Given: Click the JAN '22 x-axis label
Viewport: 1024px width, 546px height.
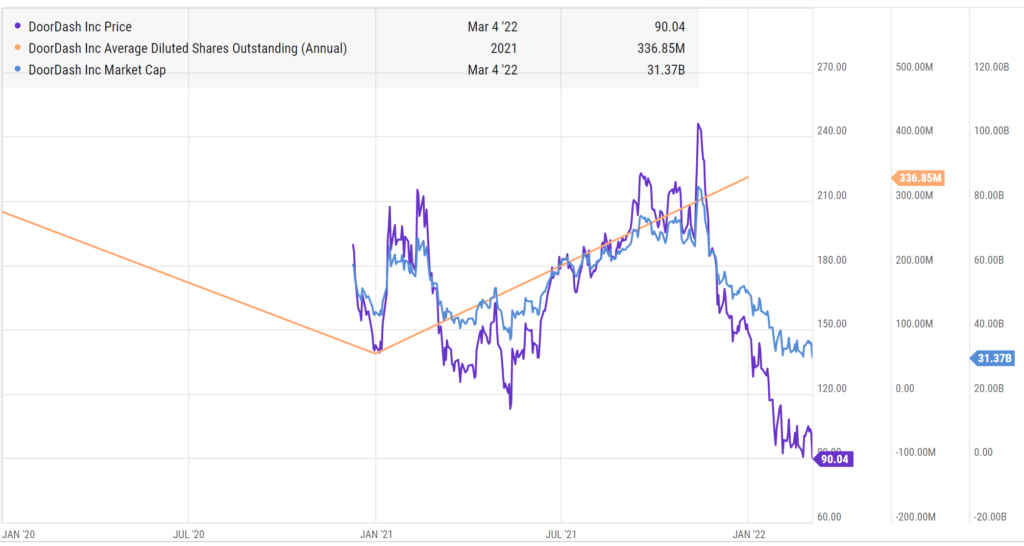Looking at the screenshot, I should 749,534.
